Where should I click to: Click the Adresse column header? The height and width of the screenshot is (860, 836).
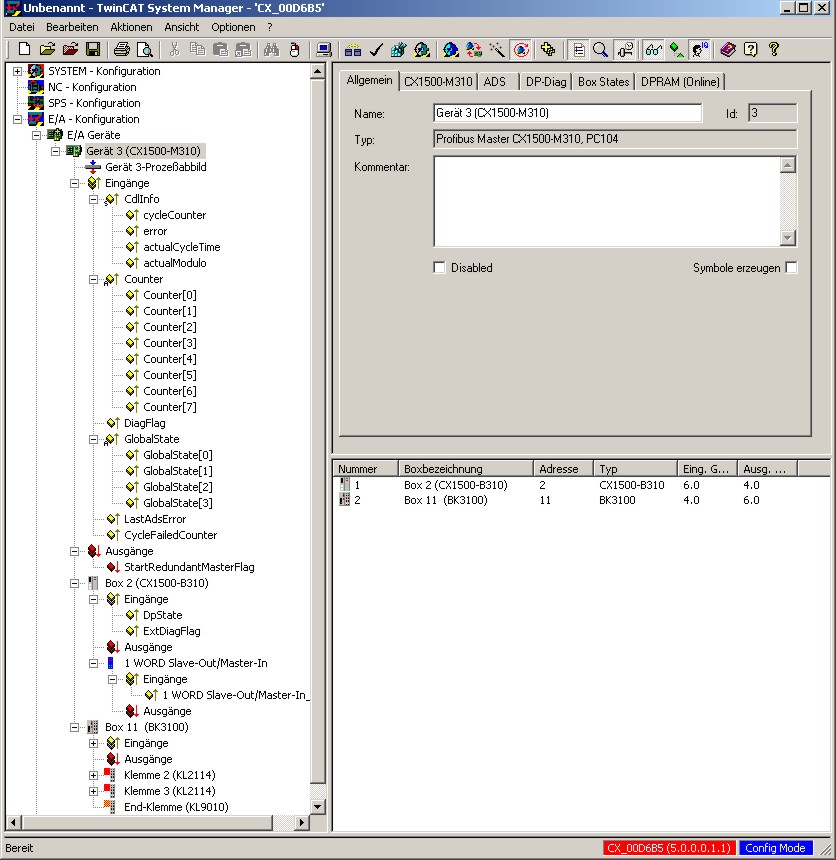[563, 469]
